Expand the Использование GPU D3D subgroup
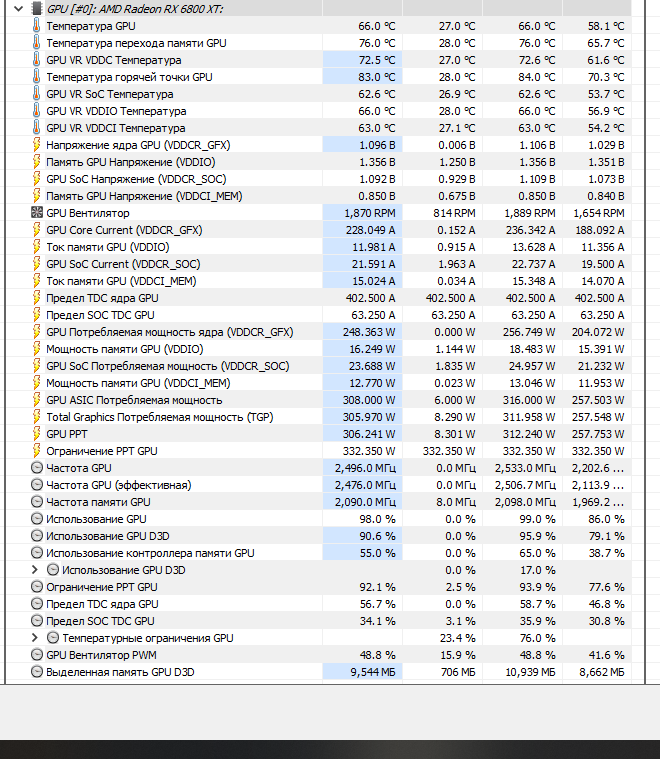 (34, 570)
